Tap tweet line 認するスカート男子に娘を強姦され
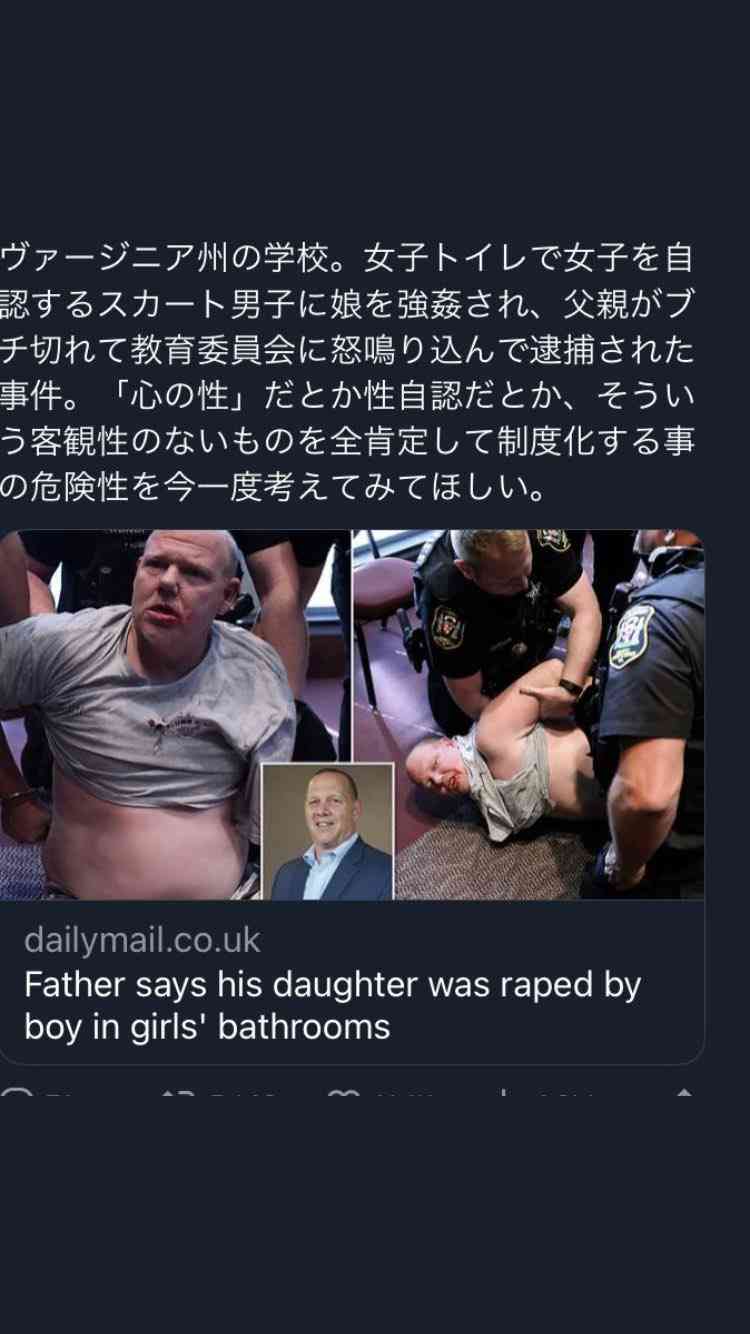750x1334 pixels. pos(347,305)
